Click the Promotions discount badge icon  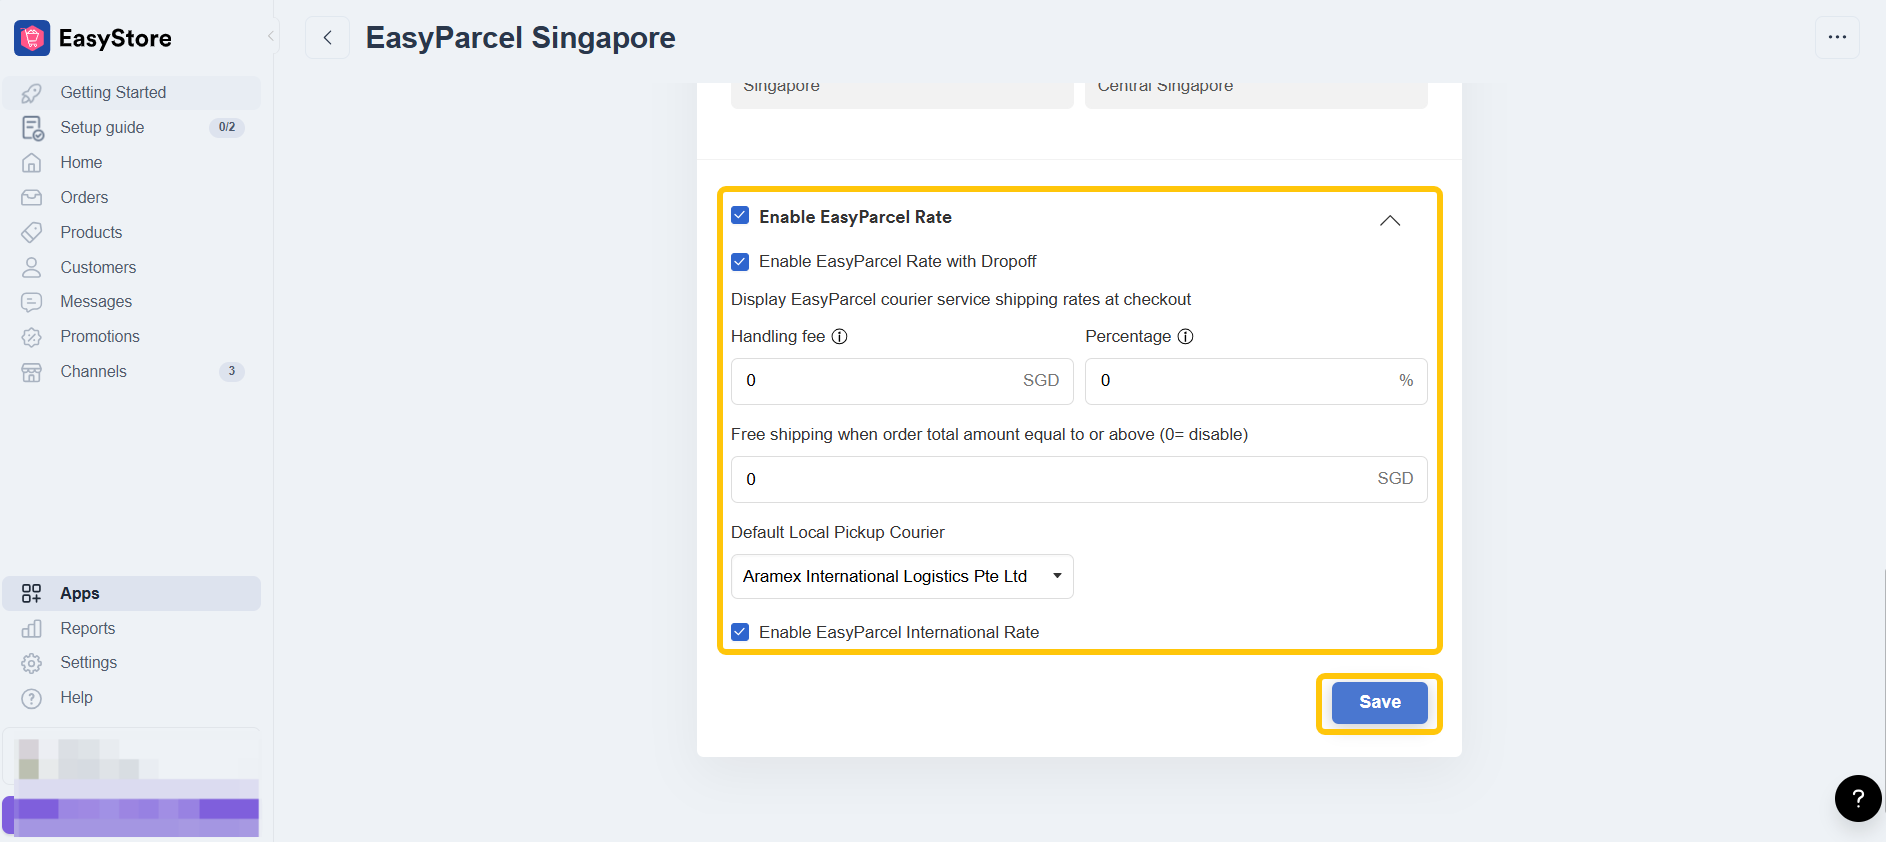tap(32, 337)
